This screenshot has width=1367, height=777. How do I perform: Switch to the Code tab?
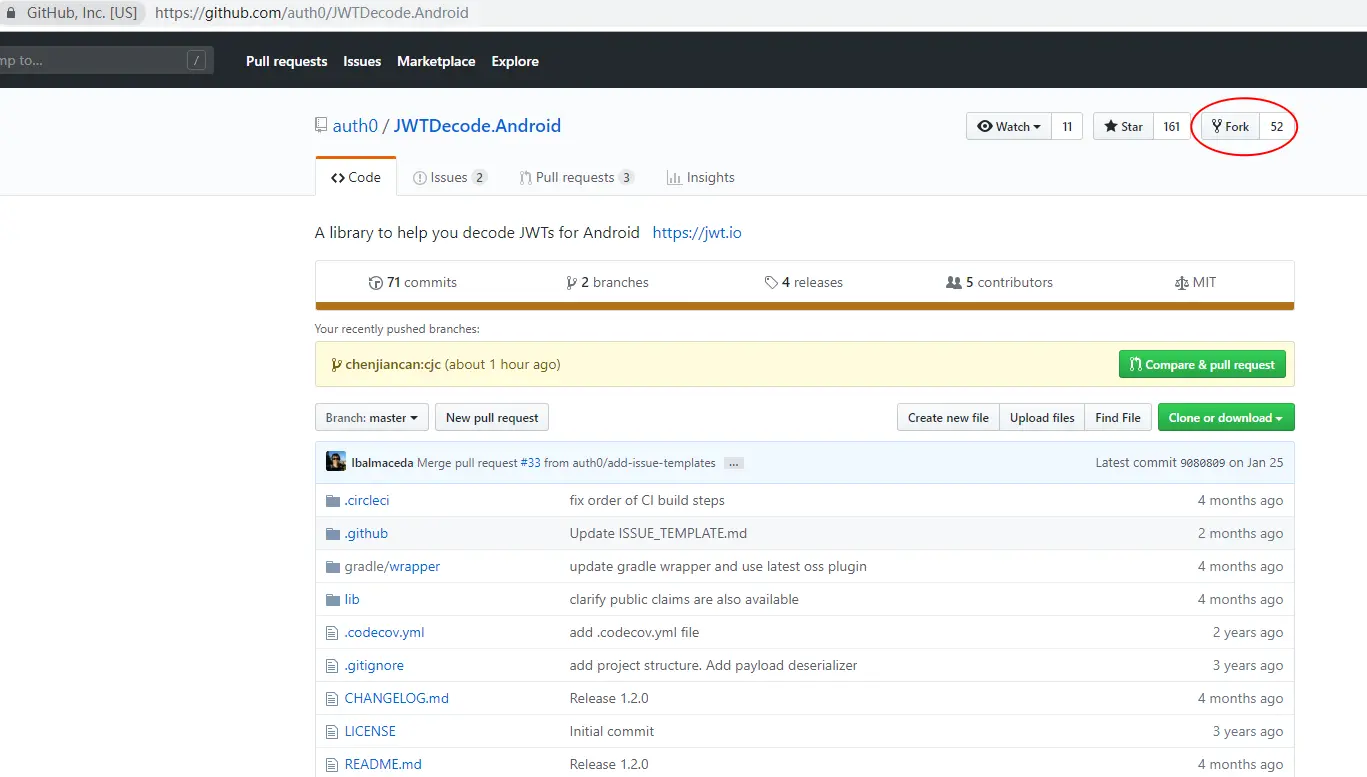click(356, 177)
